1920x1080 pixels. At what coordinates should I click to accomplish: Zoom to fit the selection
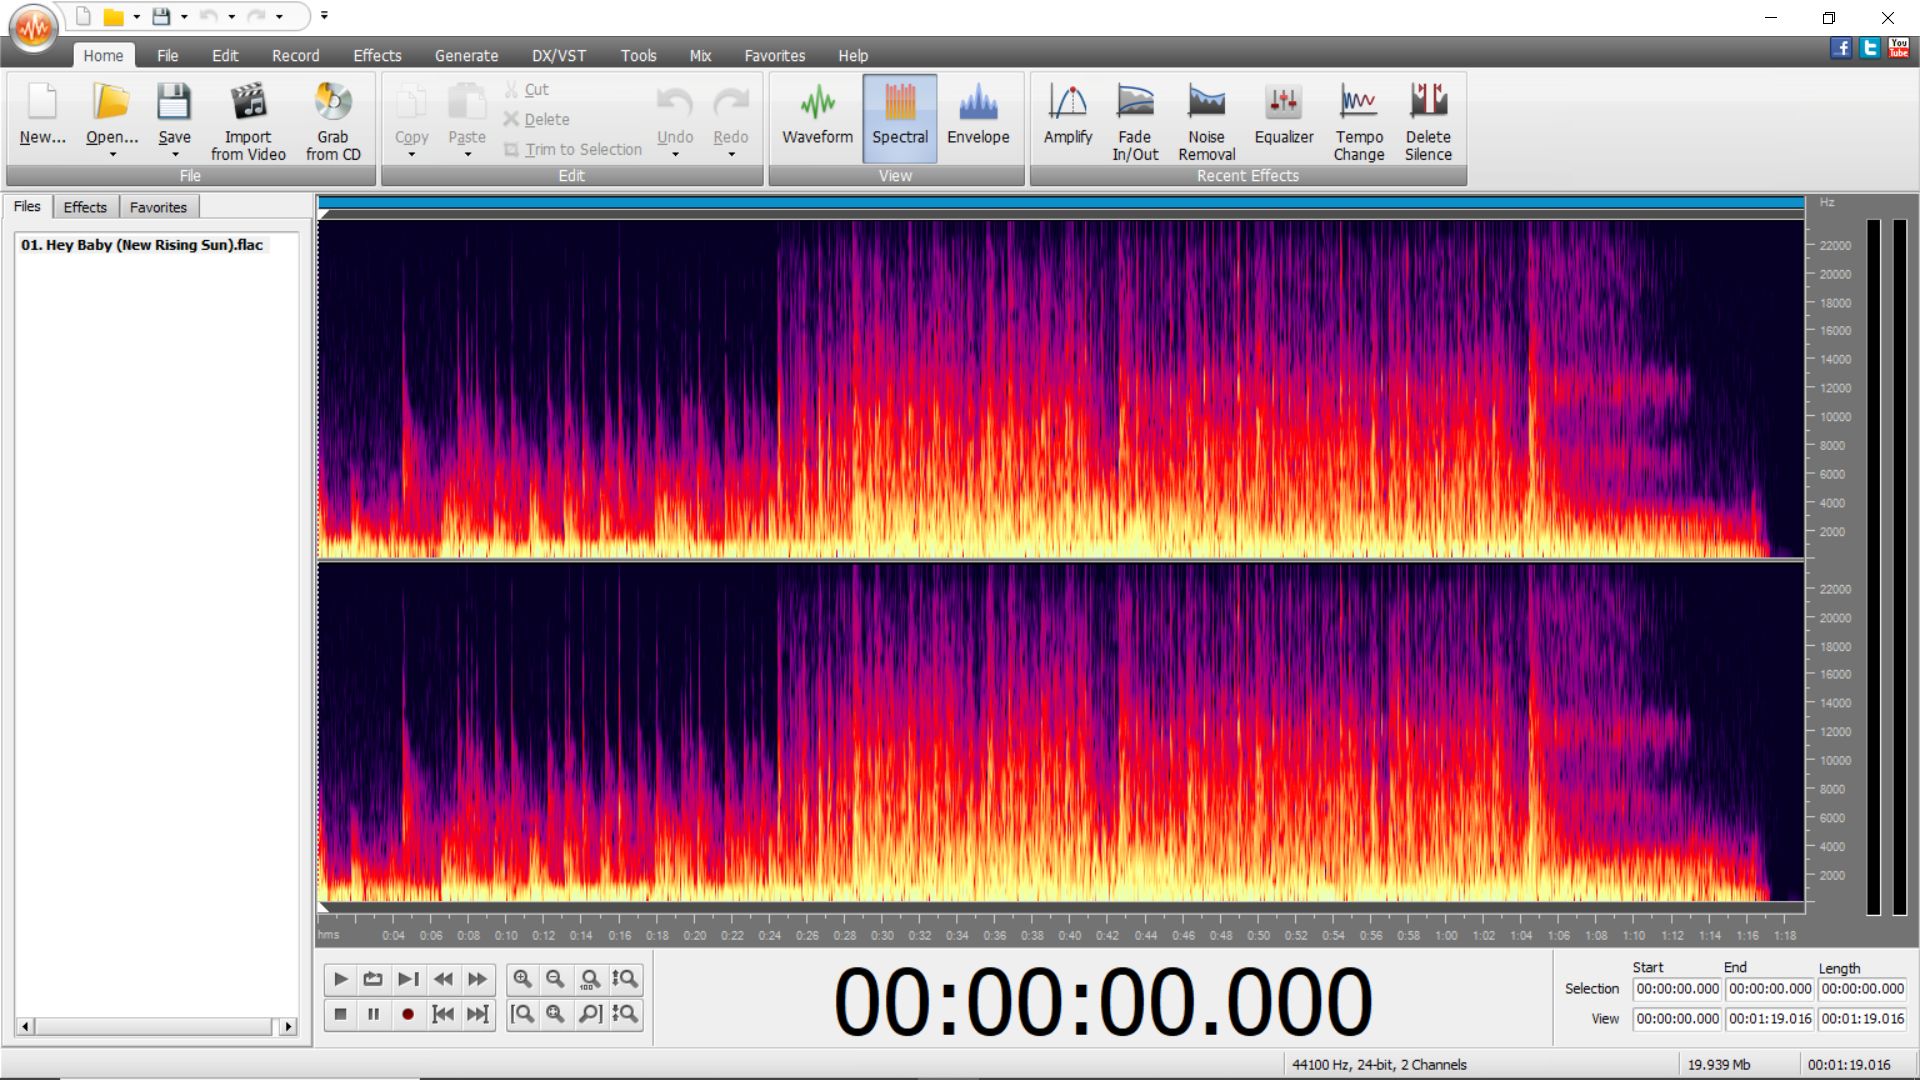(x=555, y=1014)
